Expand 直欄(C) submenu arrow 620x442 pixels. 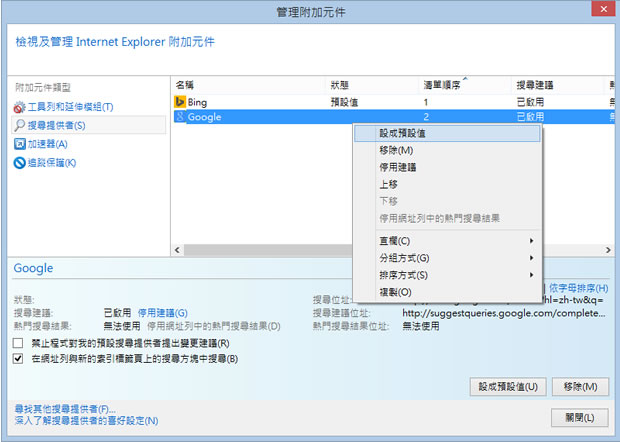coord(531,241)
